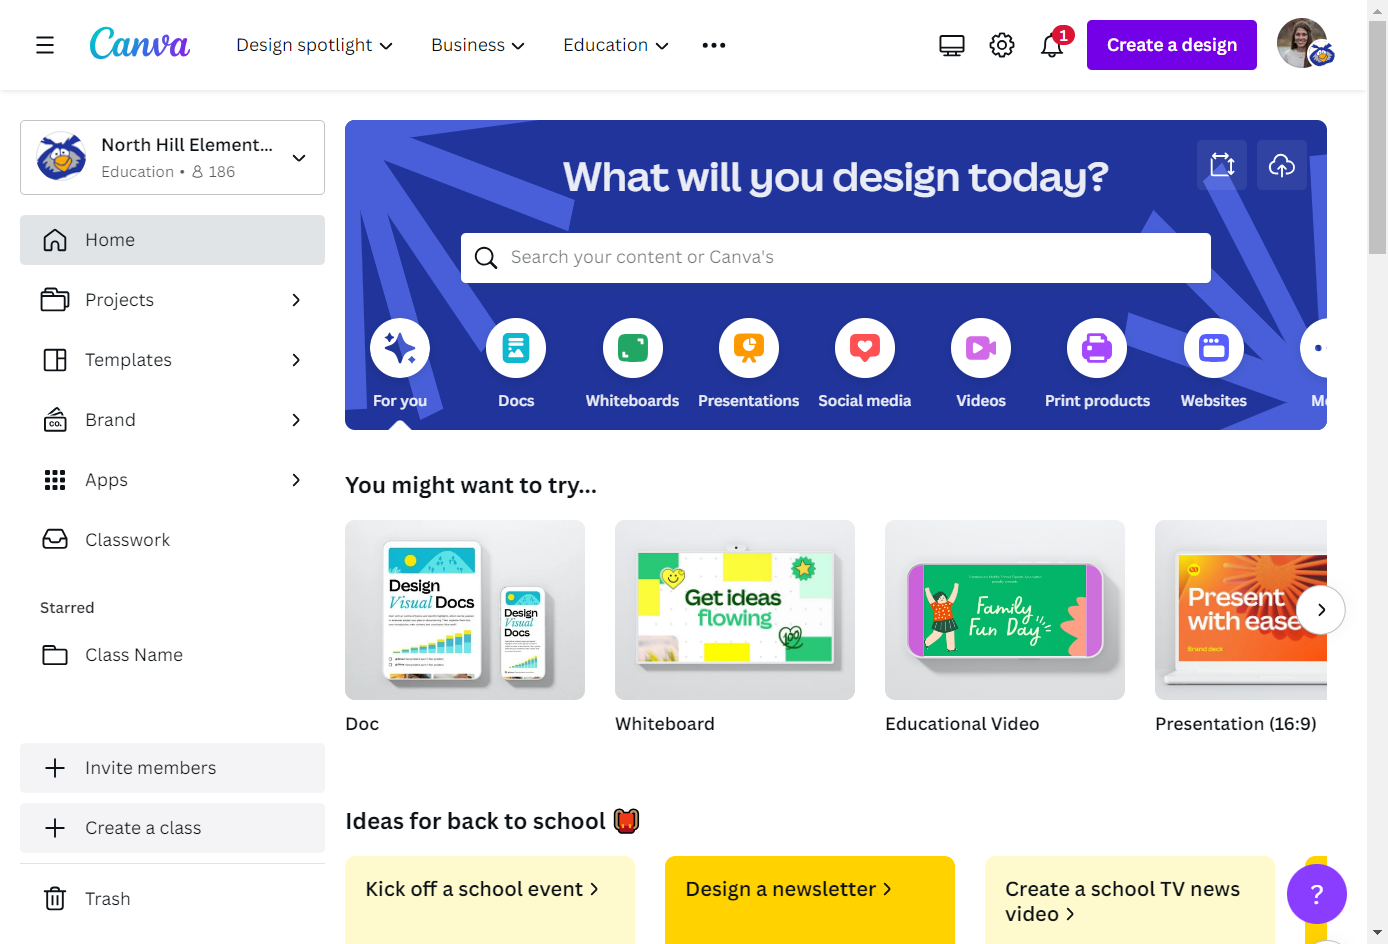The width and height of the screenshot is (1388, 944).
Task: Open the Educational Video thumbnail
Action: click(x=1005, y=610)
